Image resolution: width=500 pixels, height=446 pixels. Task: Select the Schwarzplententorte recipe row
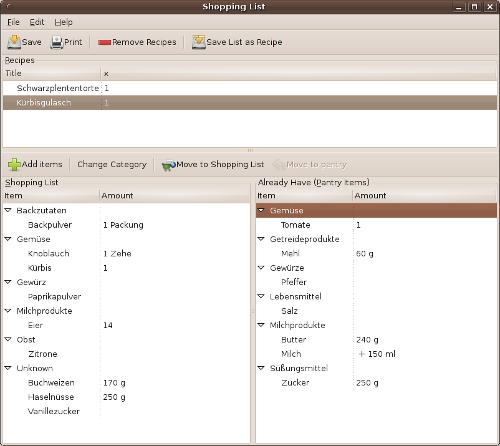click(250, 88)
